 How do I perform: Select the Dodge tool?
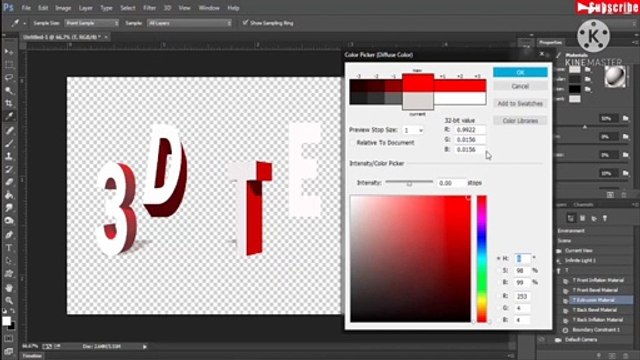pos(9,221)
